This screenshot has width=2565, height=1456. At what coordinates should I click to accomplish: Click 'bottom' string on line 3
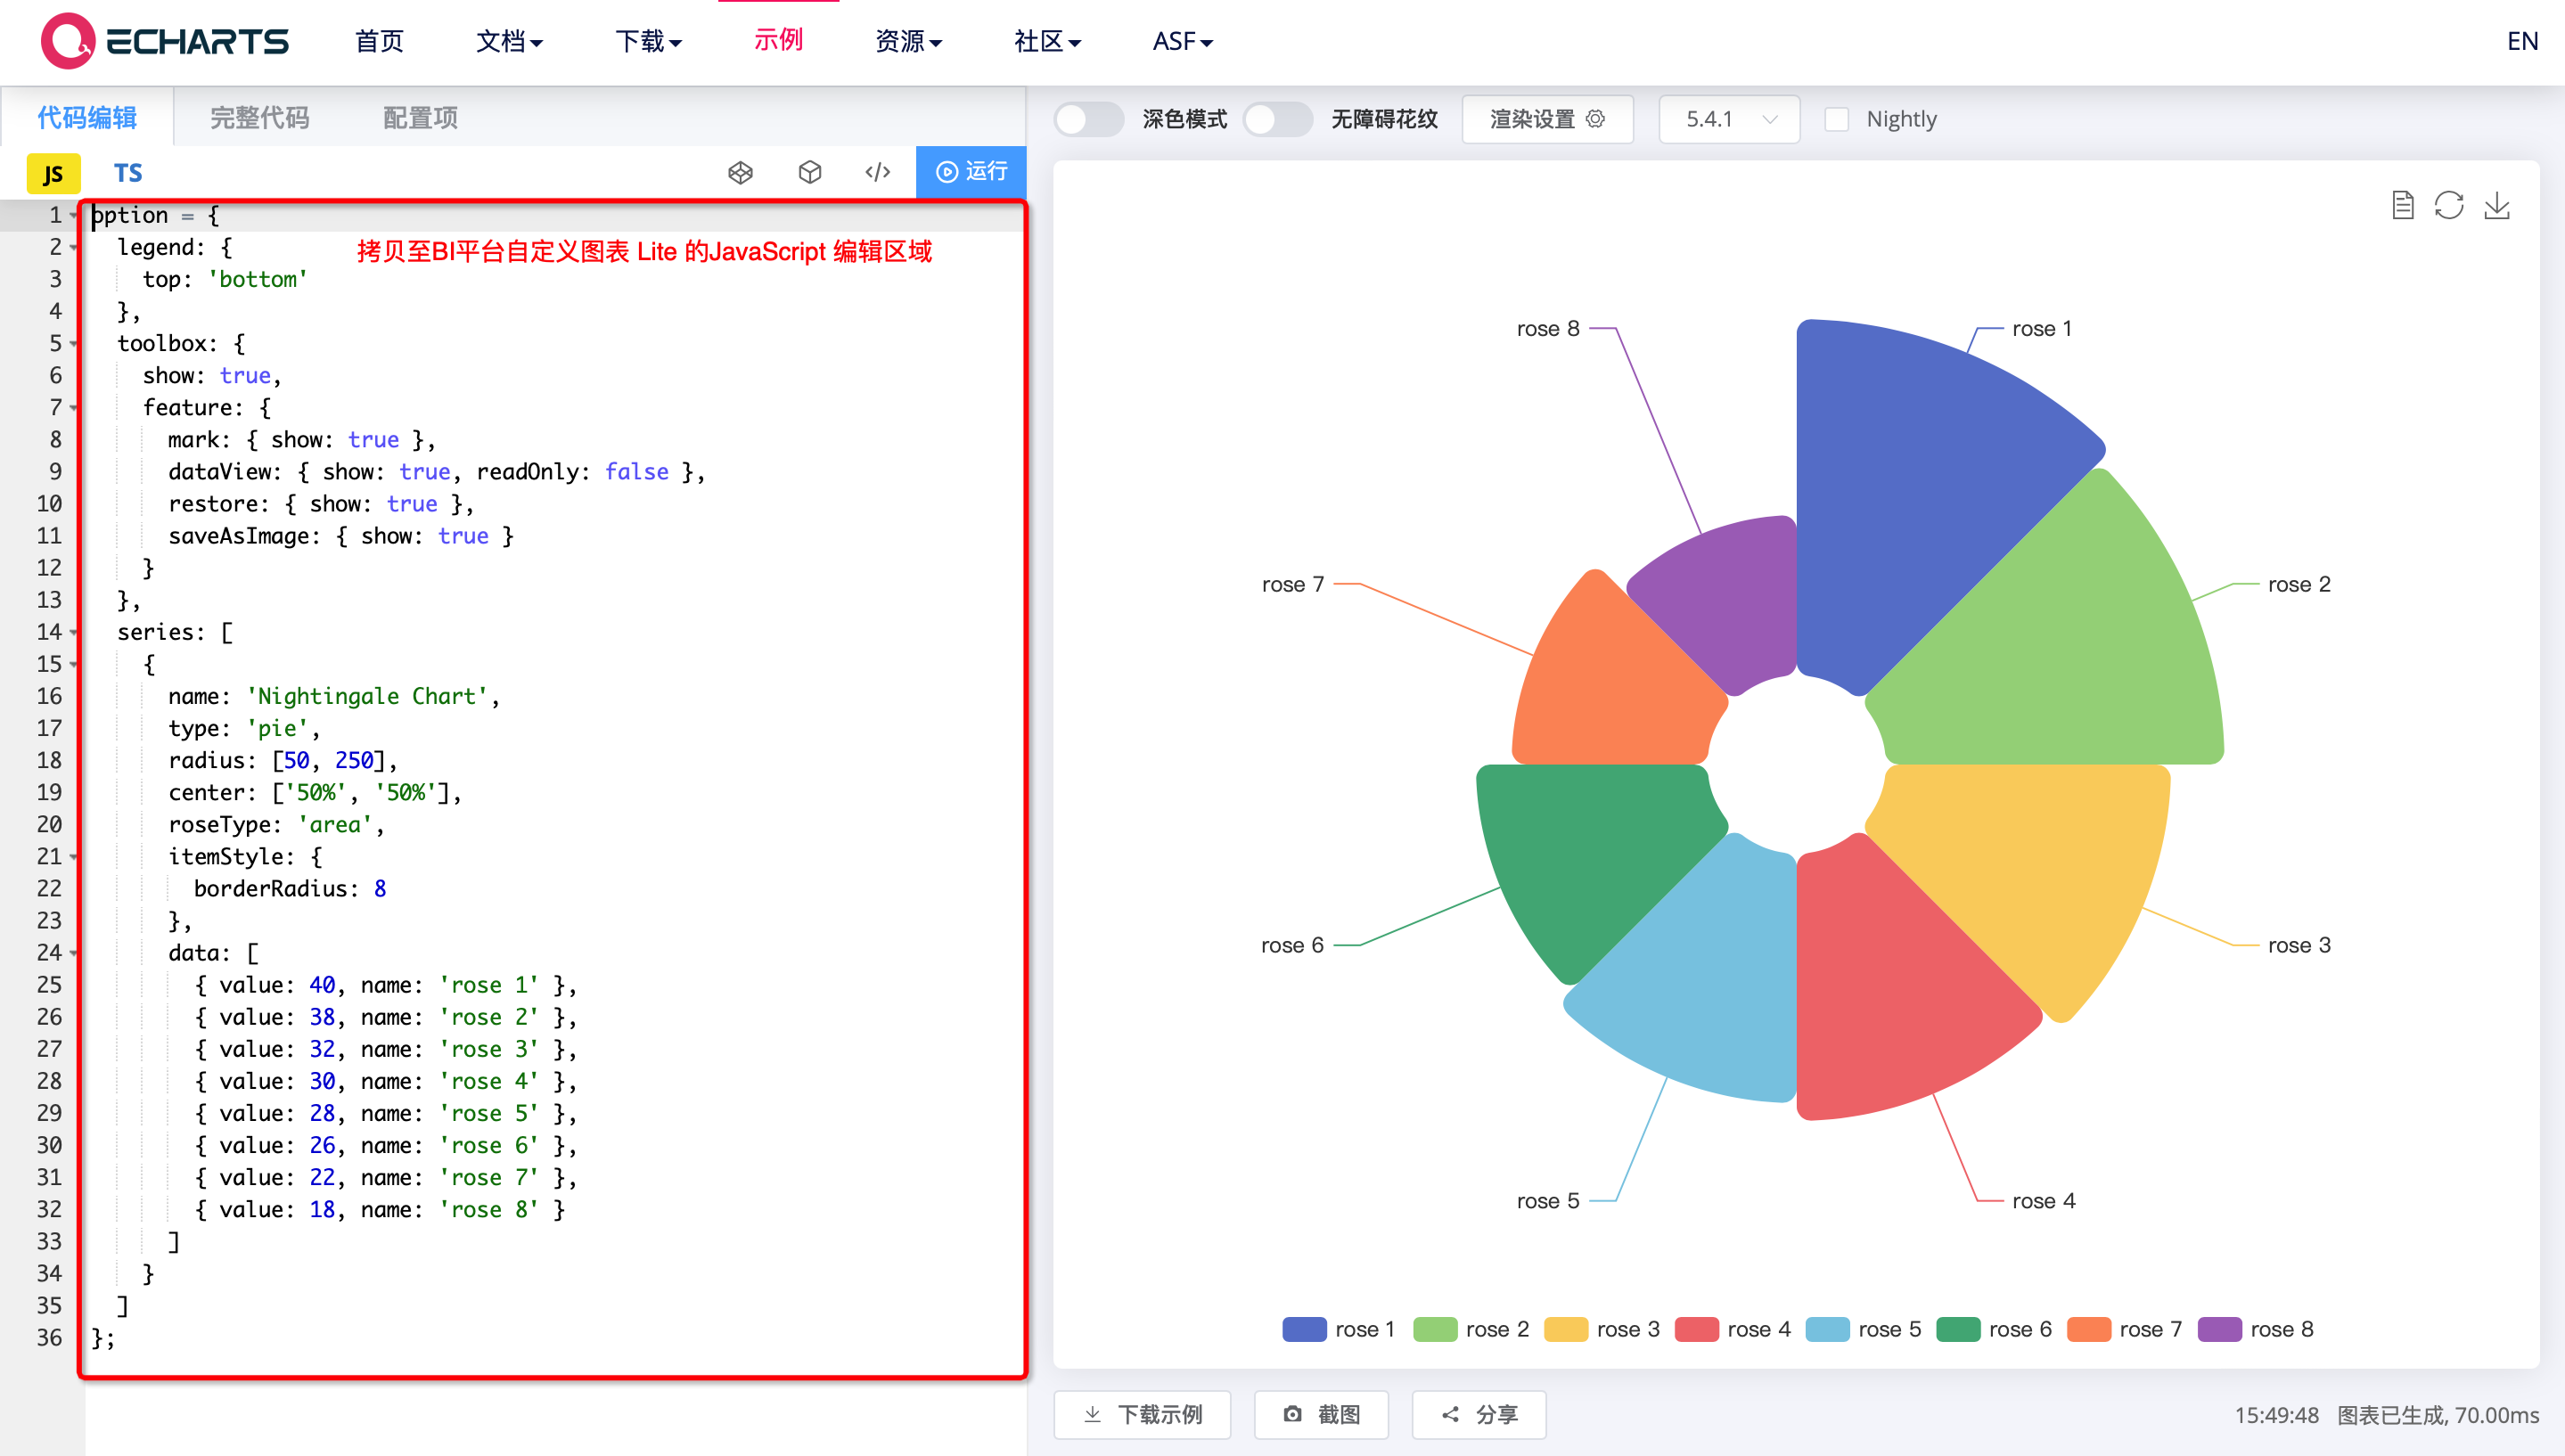tap(258, 280)
